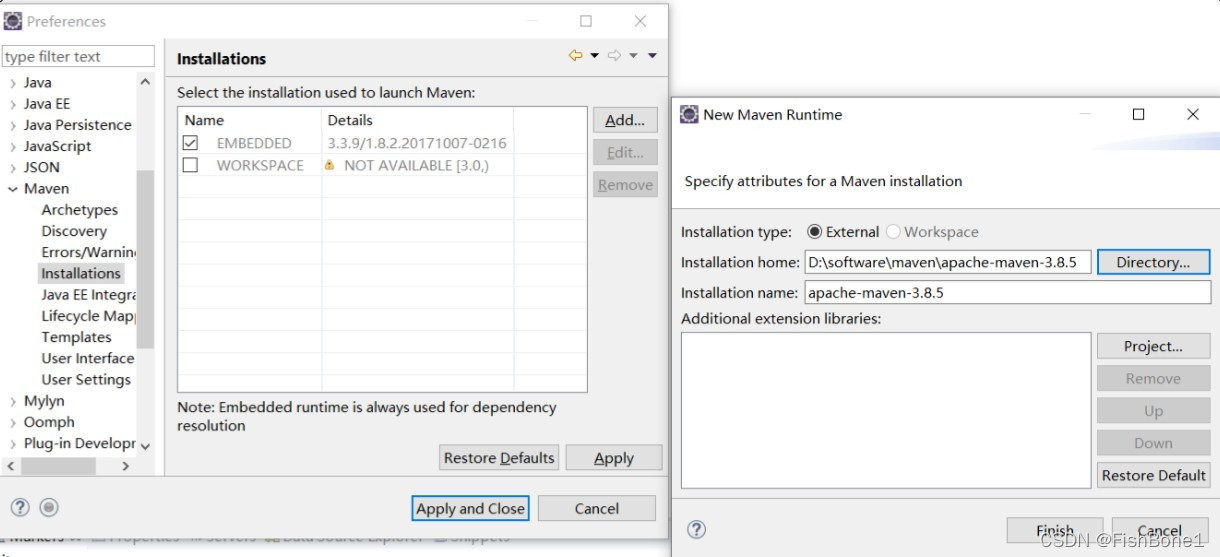Image resolution: width=1220 pixels, height=557 pixels.
Task: Toggle the EMBEDDED installation checkbox
Action: tap(190, 143)
